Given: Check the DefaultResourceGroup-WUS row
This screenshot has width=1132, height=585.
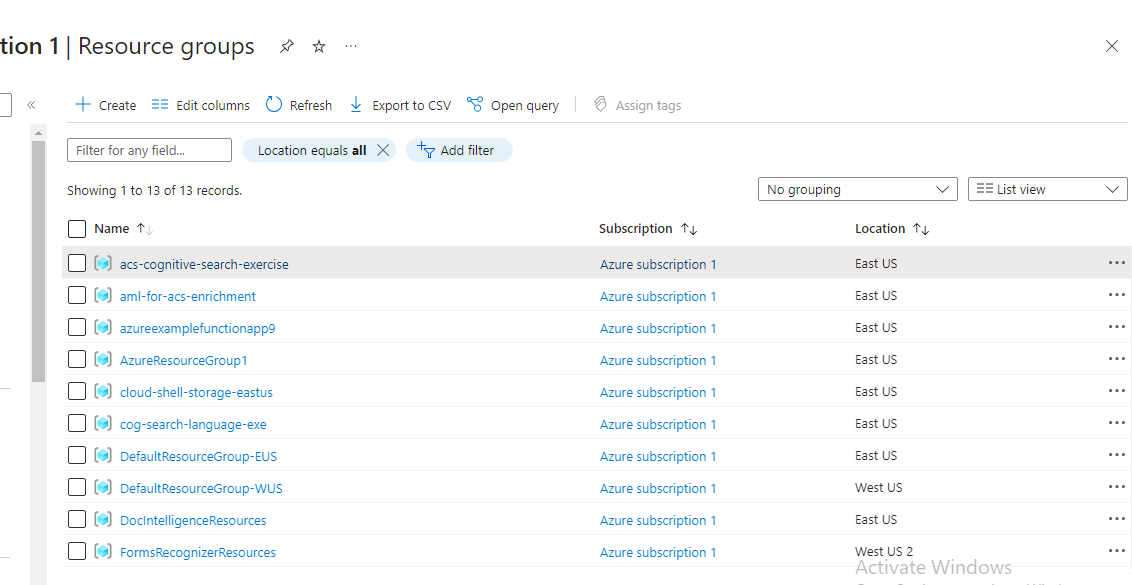Looking at the screenshot, I should click(x=77, y=487).
